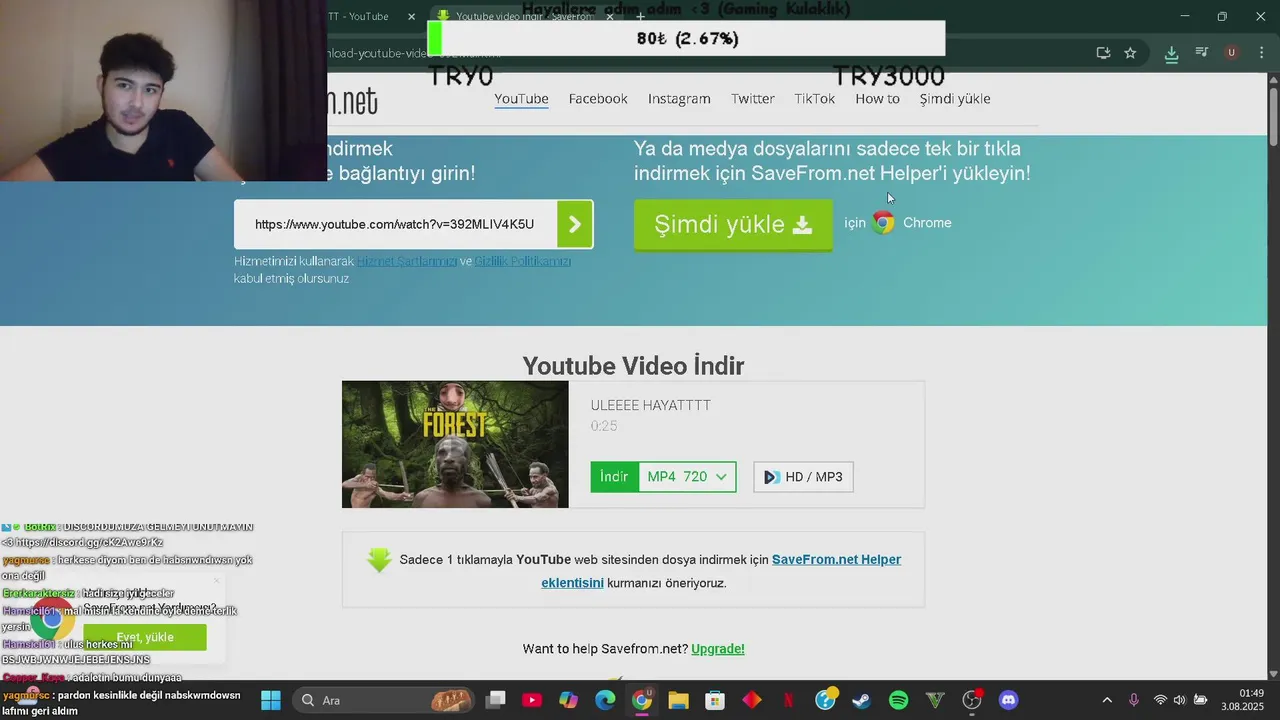
Task: Click the microphone icon in system tray
Action: click(x=1133, y=700)
